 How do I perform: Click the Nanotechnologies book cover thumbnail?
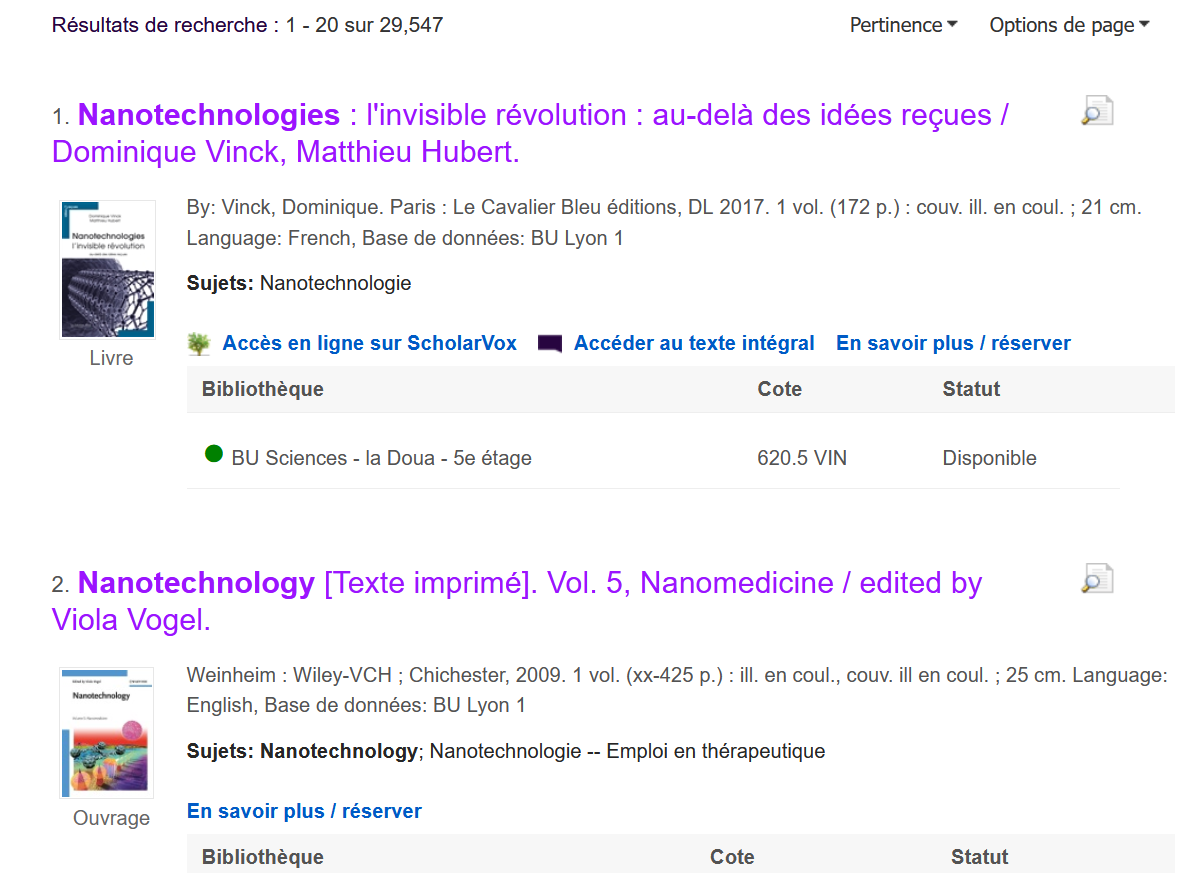(108, 270)
